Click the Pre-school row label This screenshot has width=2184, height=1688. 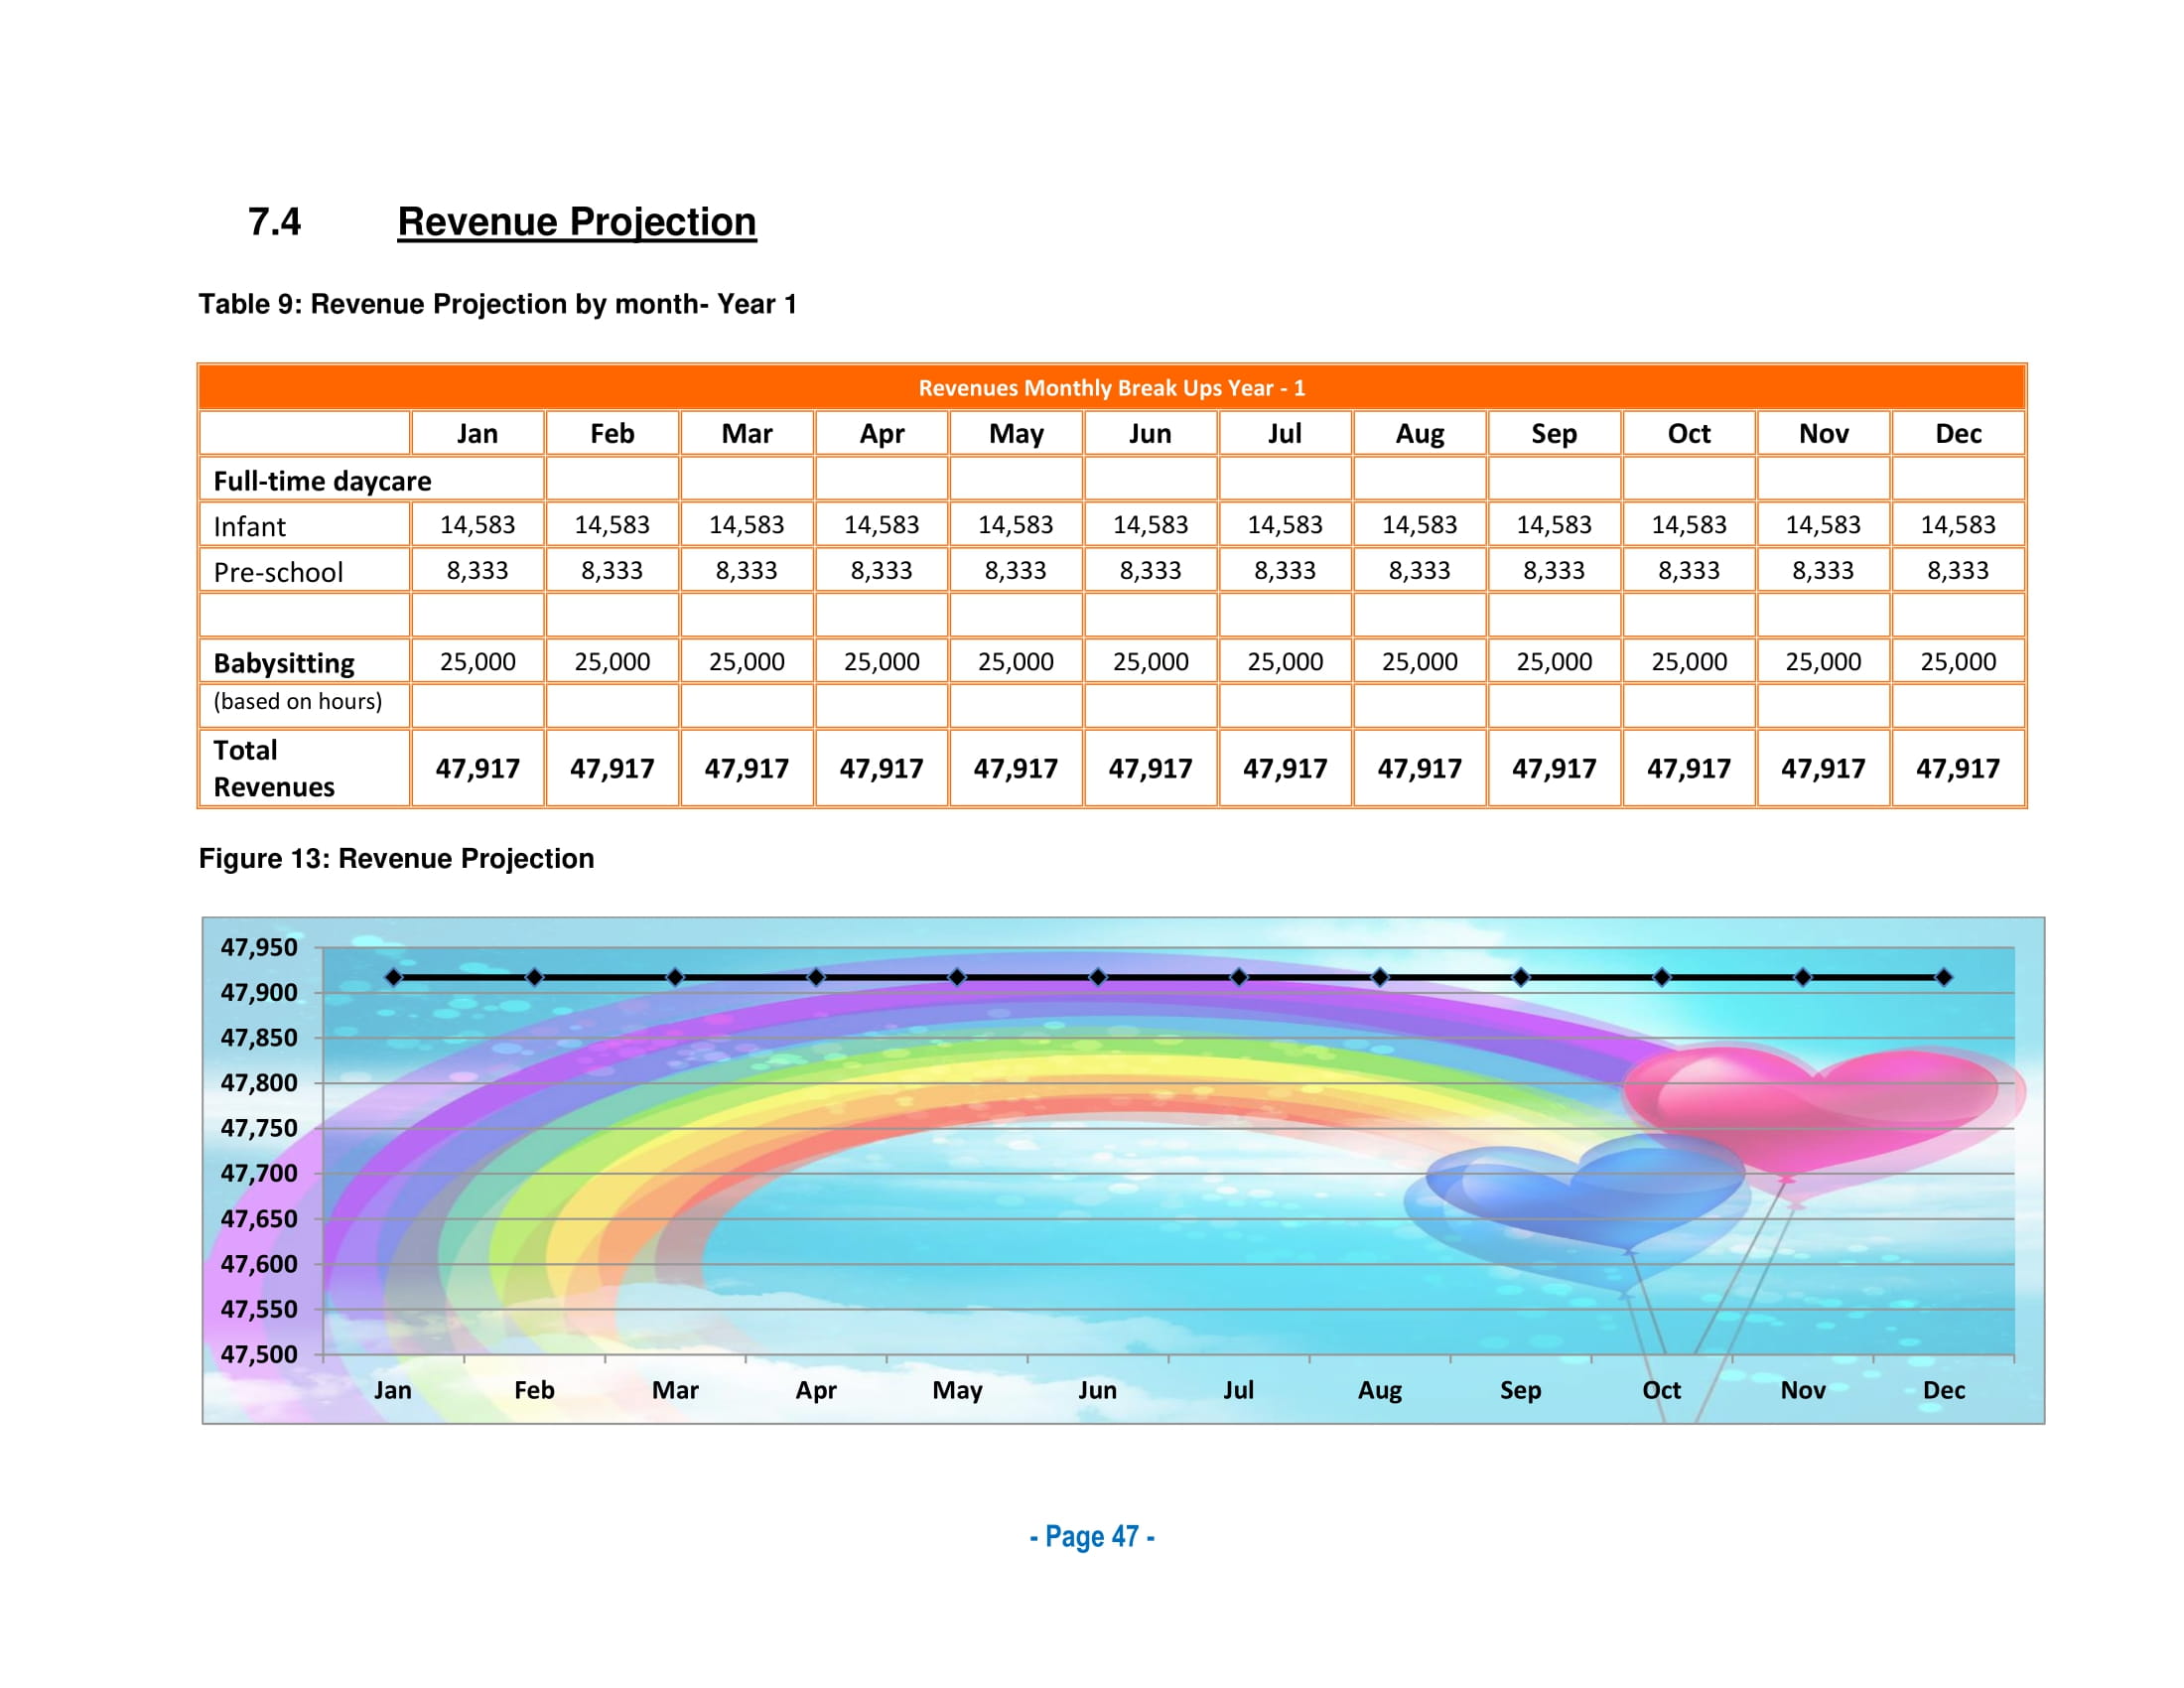[x=278, y=572]
